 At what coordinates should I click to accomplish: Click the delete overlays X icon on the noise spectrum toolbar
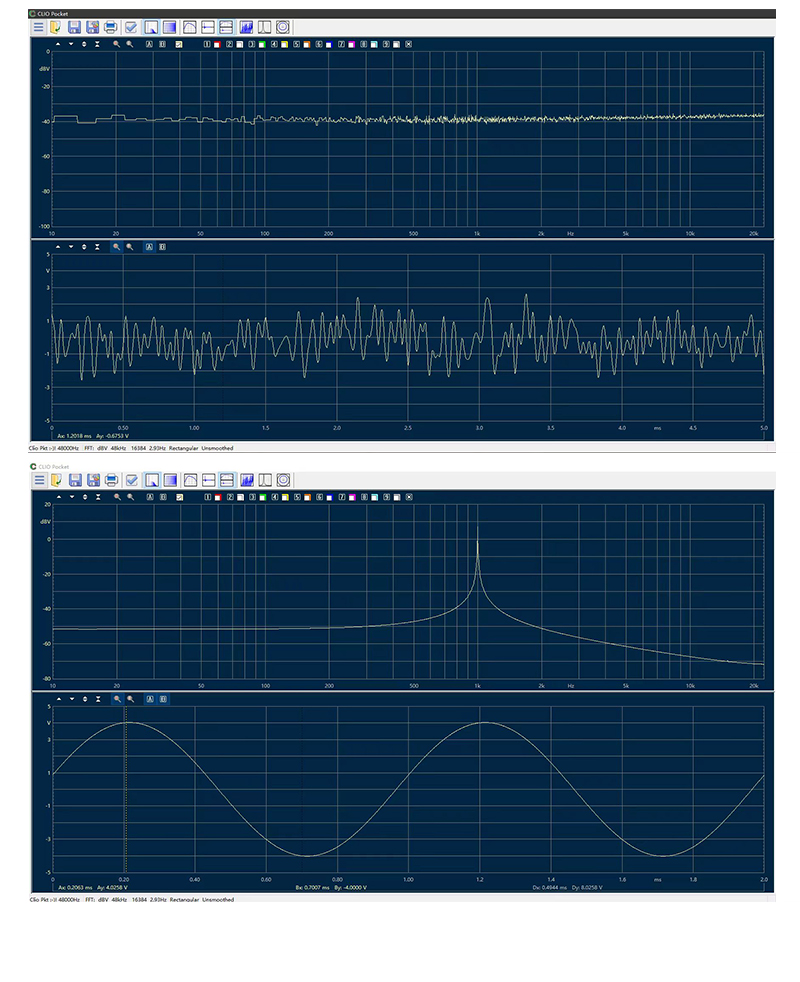click(408, 44)
